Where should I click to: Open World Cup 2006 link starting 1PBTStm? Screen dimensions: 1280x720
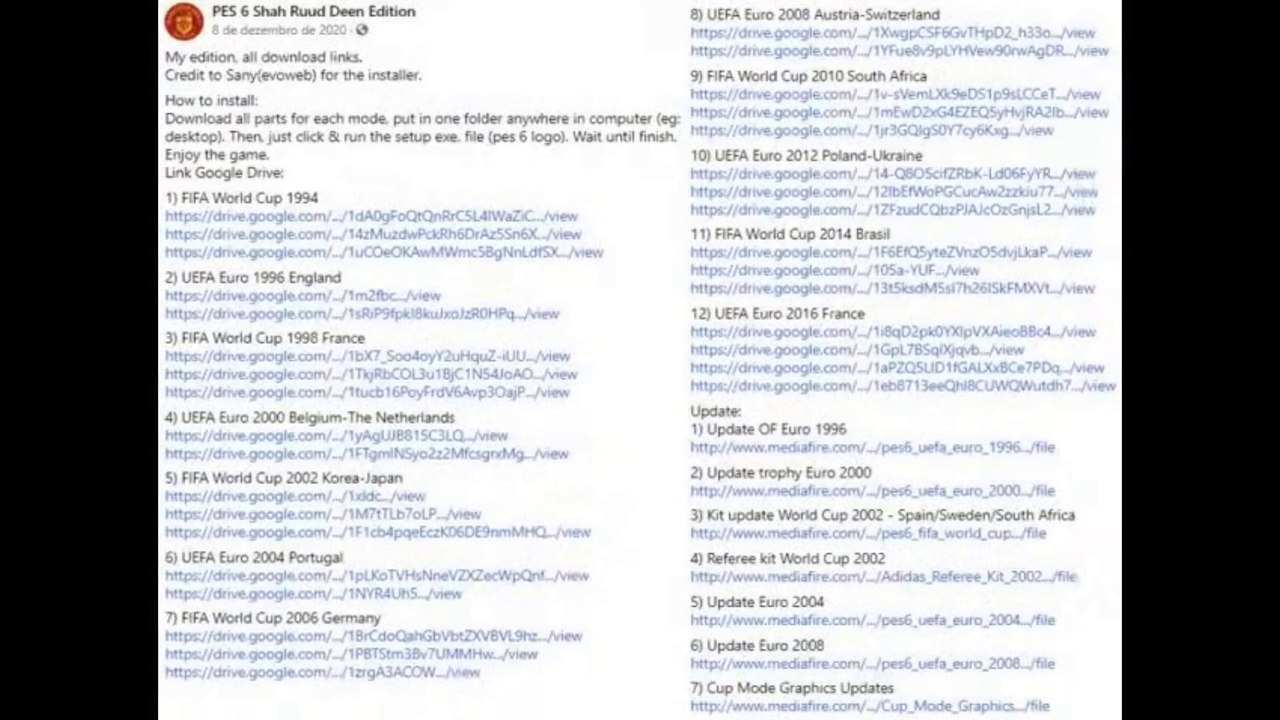click(351, 654)
